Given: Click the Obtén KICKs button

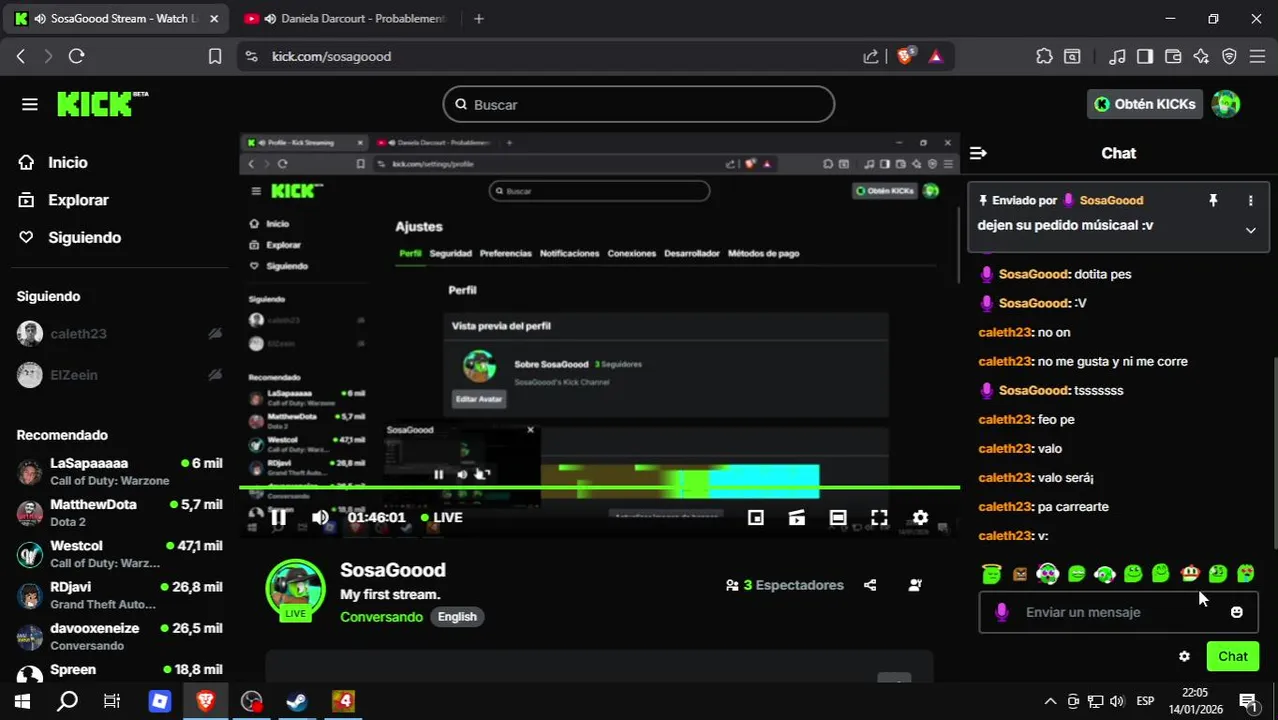Looking at the screenshot, I should [x=1145, y=104].
